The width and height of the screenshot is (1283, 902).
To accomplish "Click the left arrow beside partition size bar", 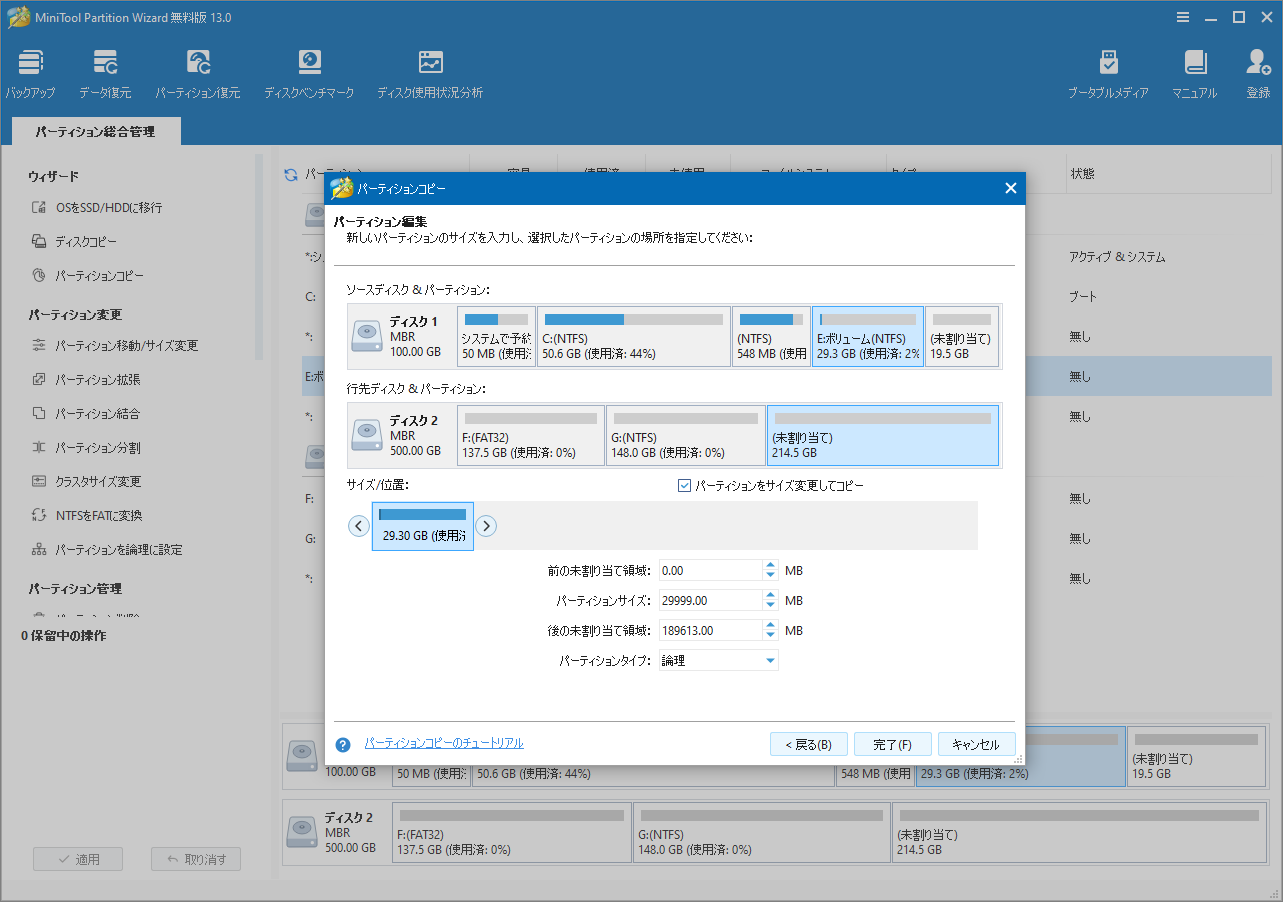I will tap(359, 526).
